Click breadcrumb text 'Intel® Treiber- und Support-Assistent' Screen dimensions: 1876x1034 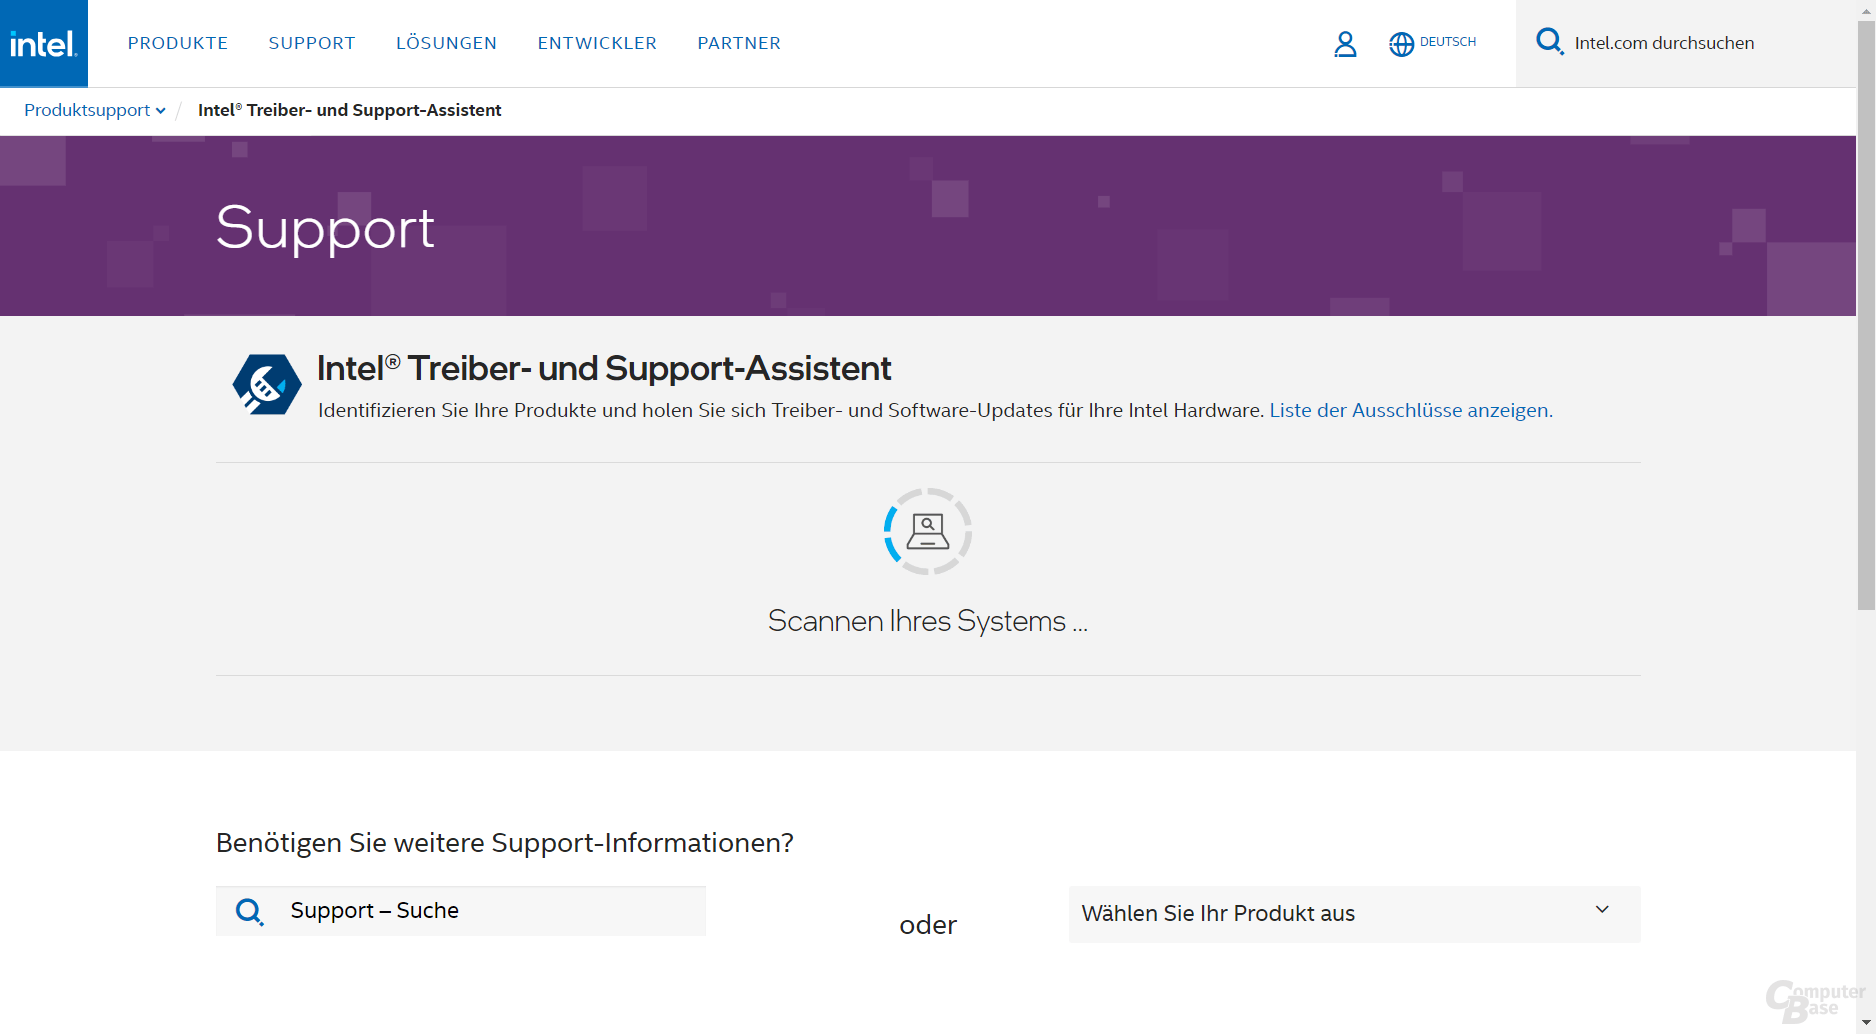(x=350, y=110)
